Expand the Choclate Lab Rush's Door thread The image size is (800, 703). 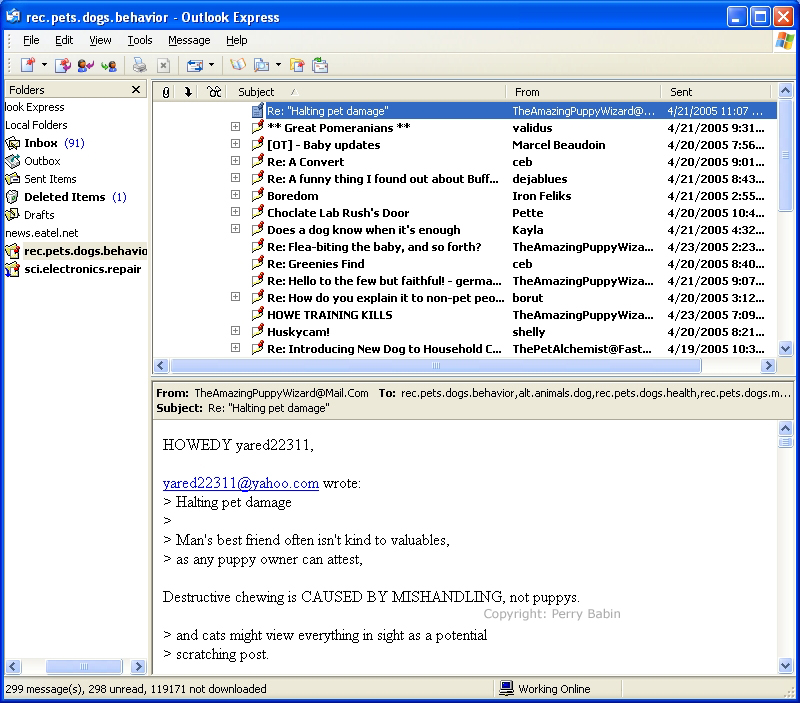click(235, 212)
